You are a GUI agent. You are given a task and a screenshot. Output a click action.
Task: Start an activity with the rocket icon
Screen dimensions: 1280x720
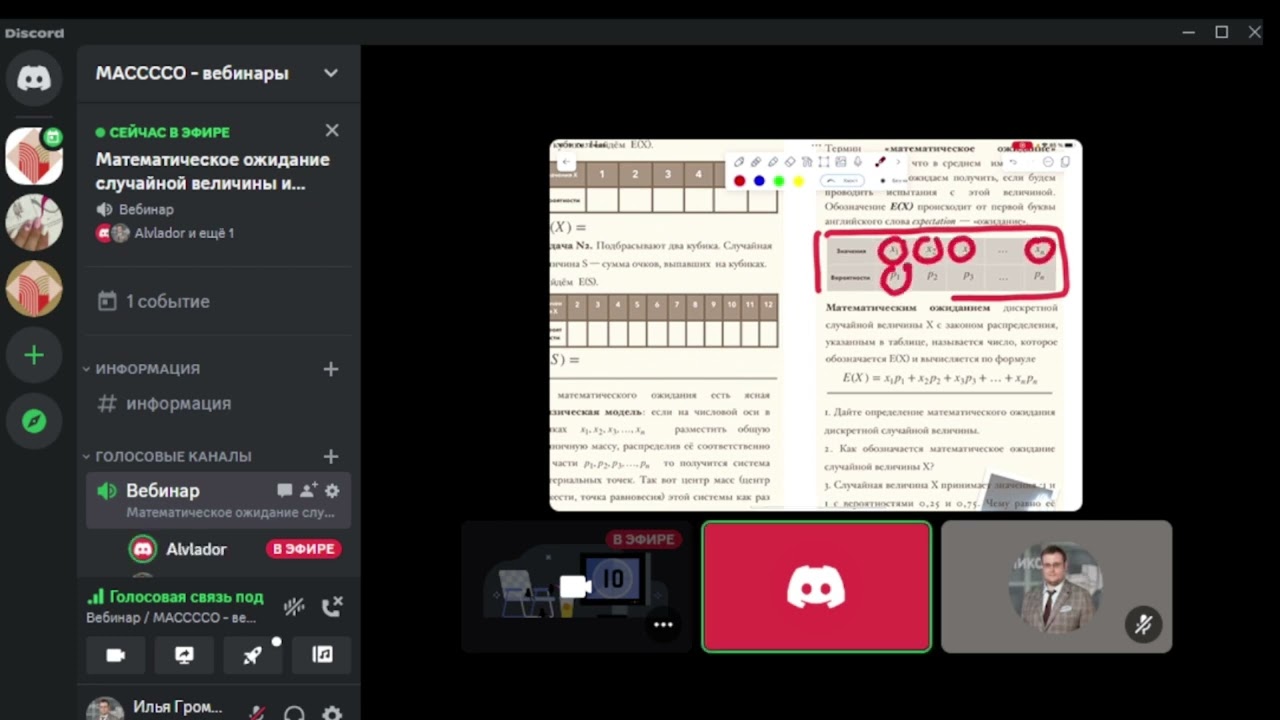[x=253, y=655]
